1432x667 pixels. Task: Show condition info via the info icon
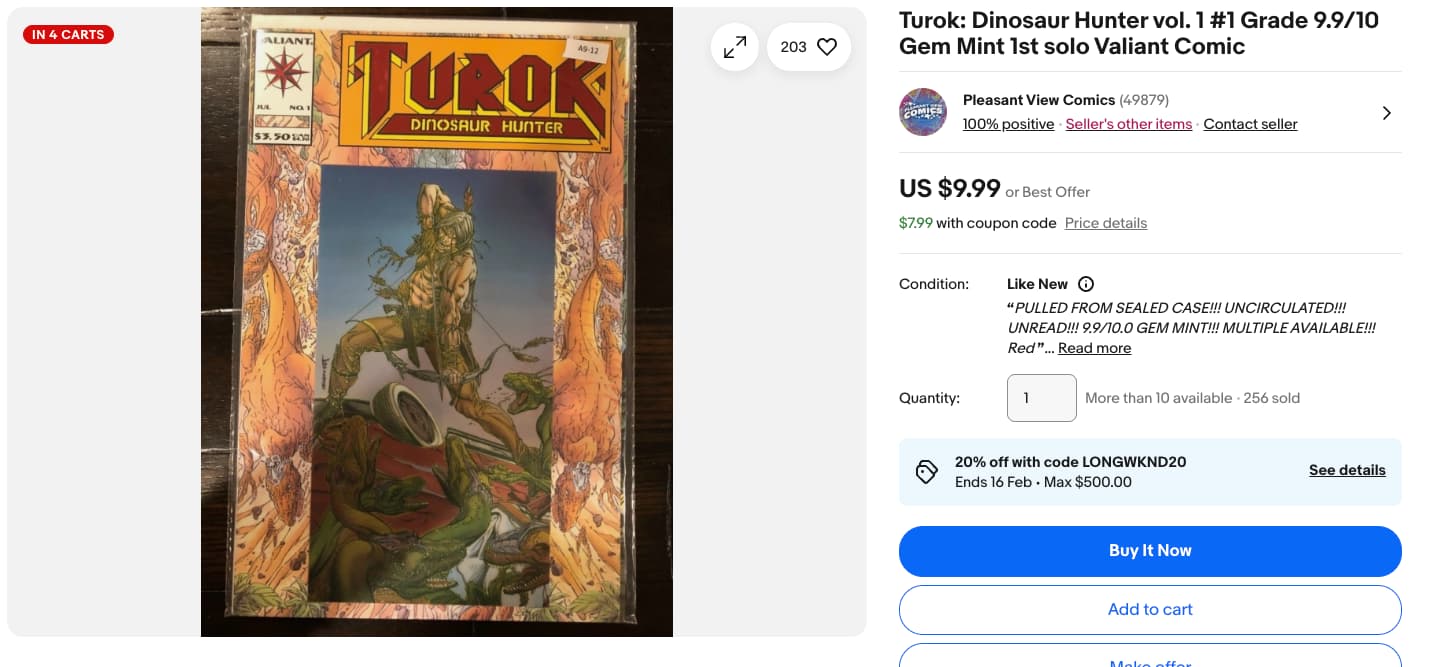tap(1086, 284)
